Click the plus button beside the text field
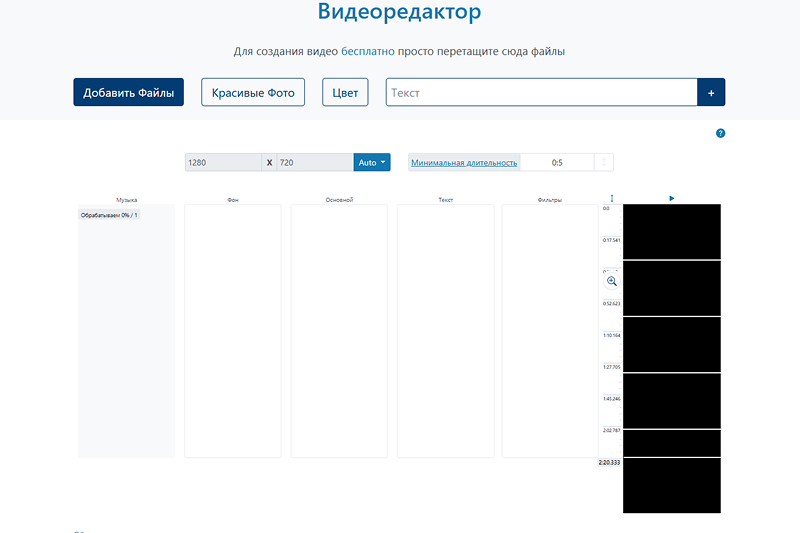 (x=711, y=92)
